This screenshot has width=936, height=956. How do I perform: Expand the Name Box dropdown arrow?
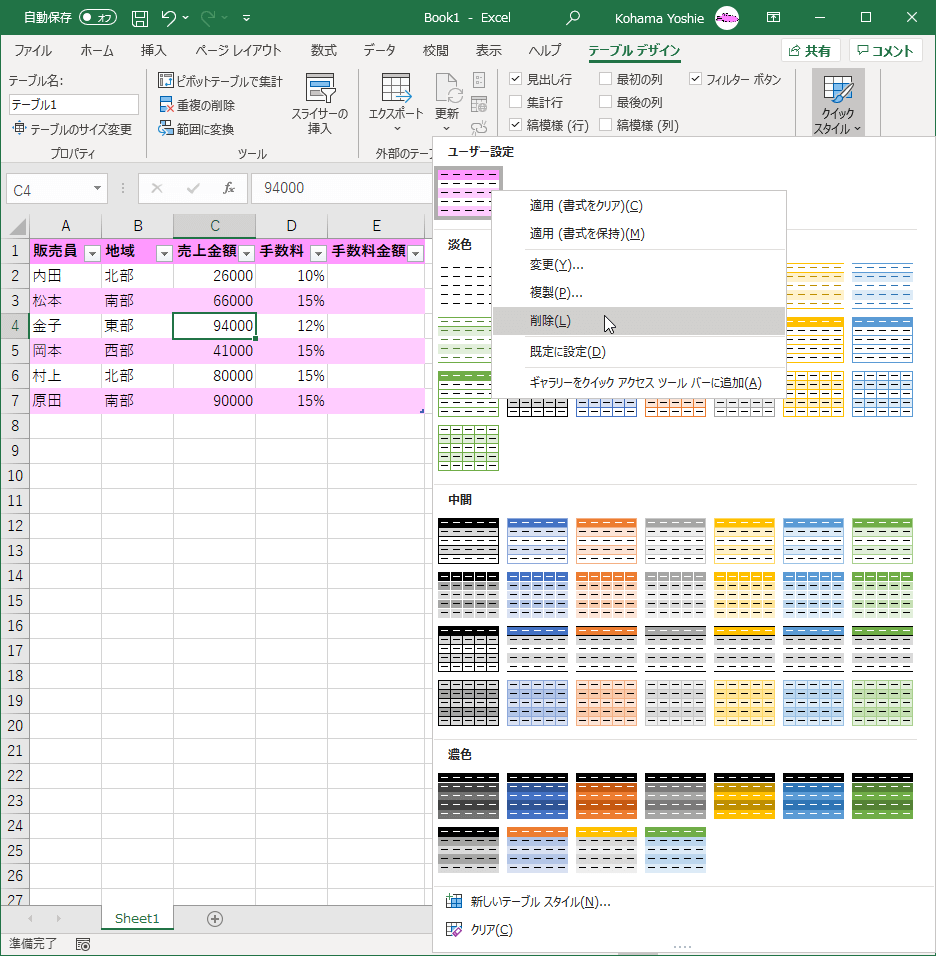97,188
